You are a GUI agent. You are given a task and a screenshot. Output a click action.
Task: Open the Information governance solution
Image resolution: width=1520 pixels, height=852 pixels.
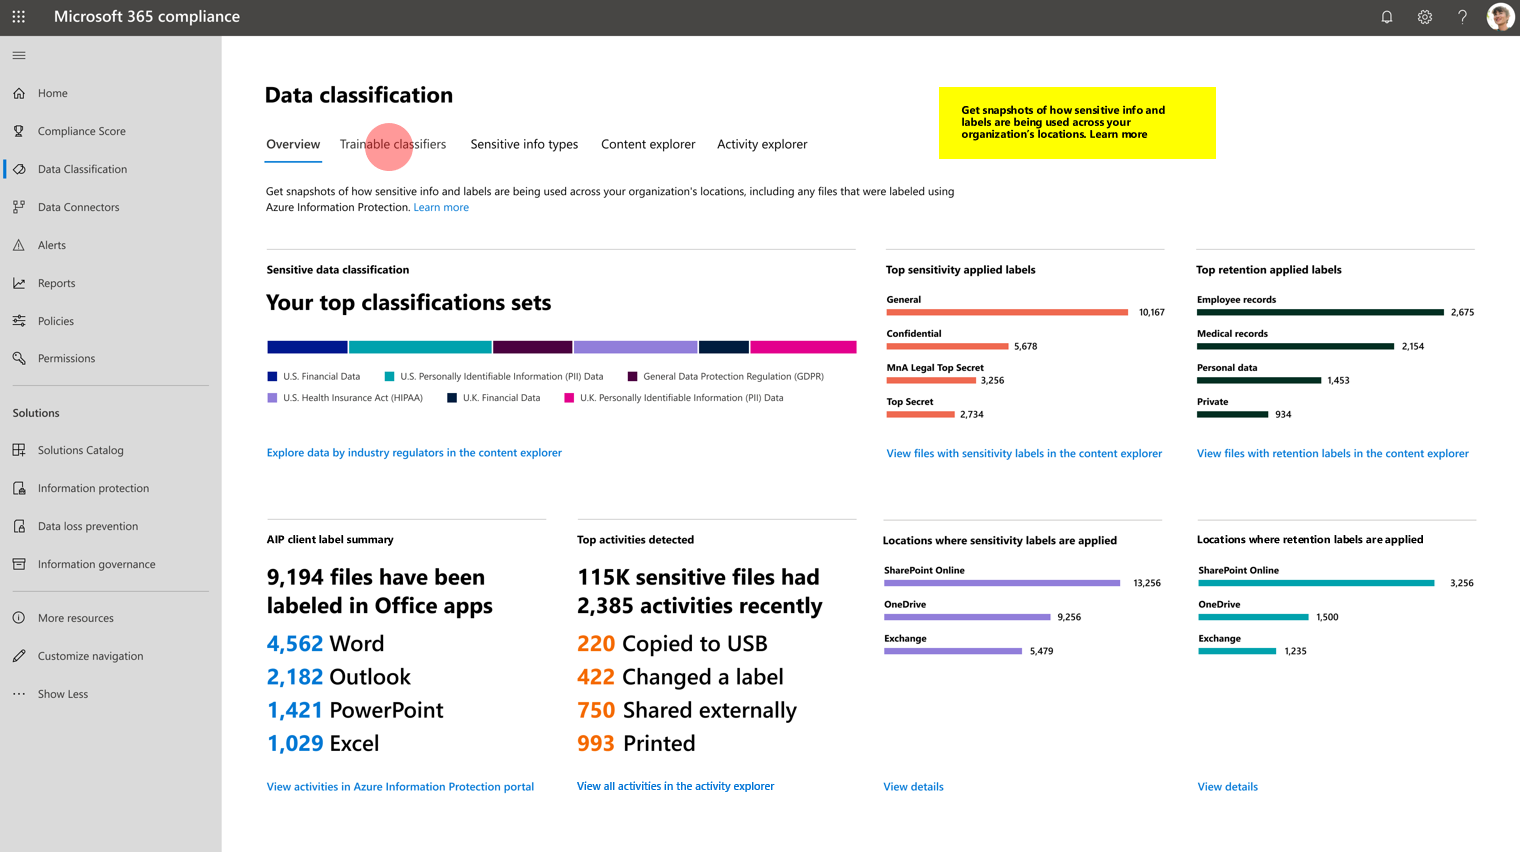18,564
